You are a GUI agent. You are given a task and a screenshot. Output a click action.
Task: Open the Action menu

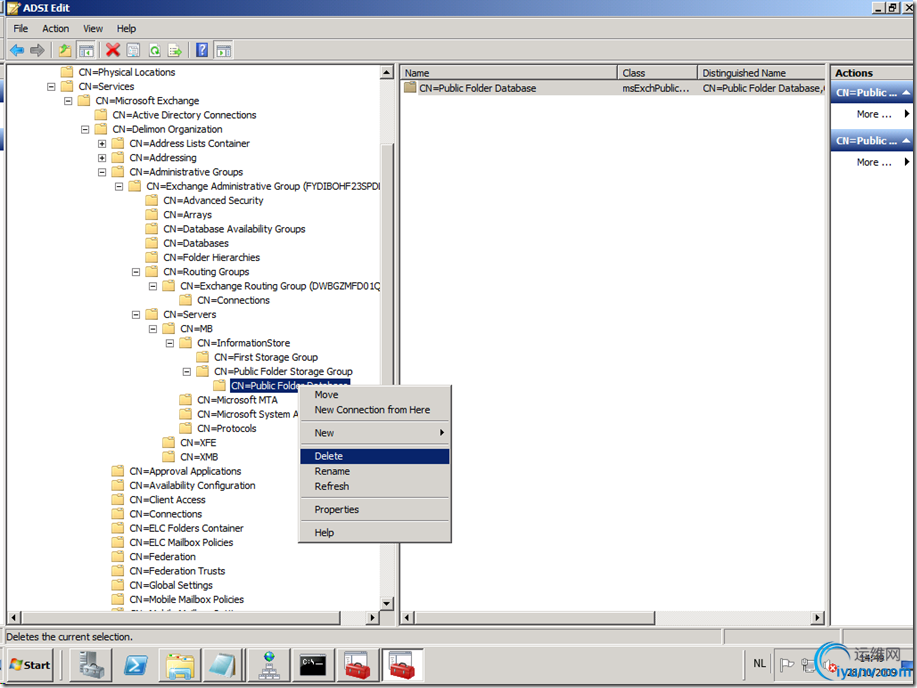[x=56, y=29]
